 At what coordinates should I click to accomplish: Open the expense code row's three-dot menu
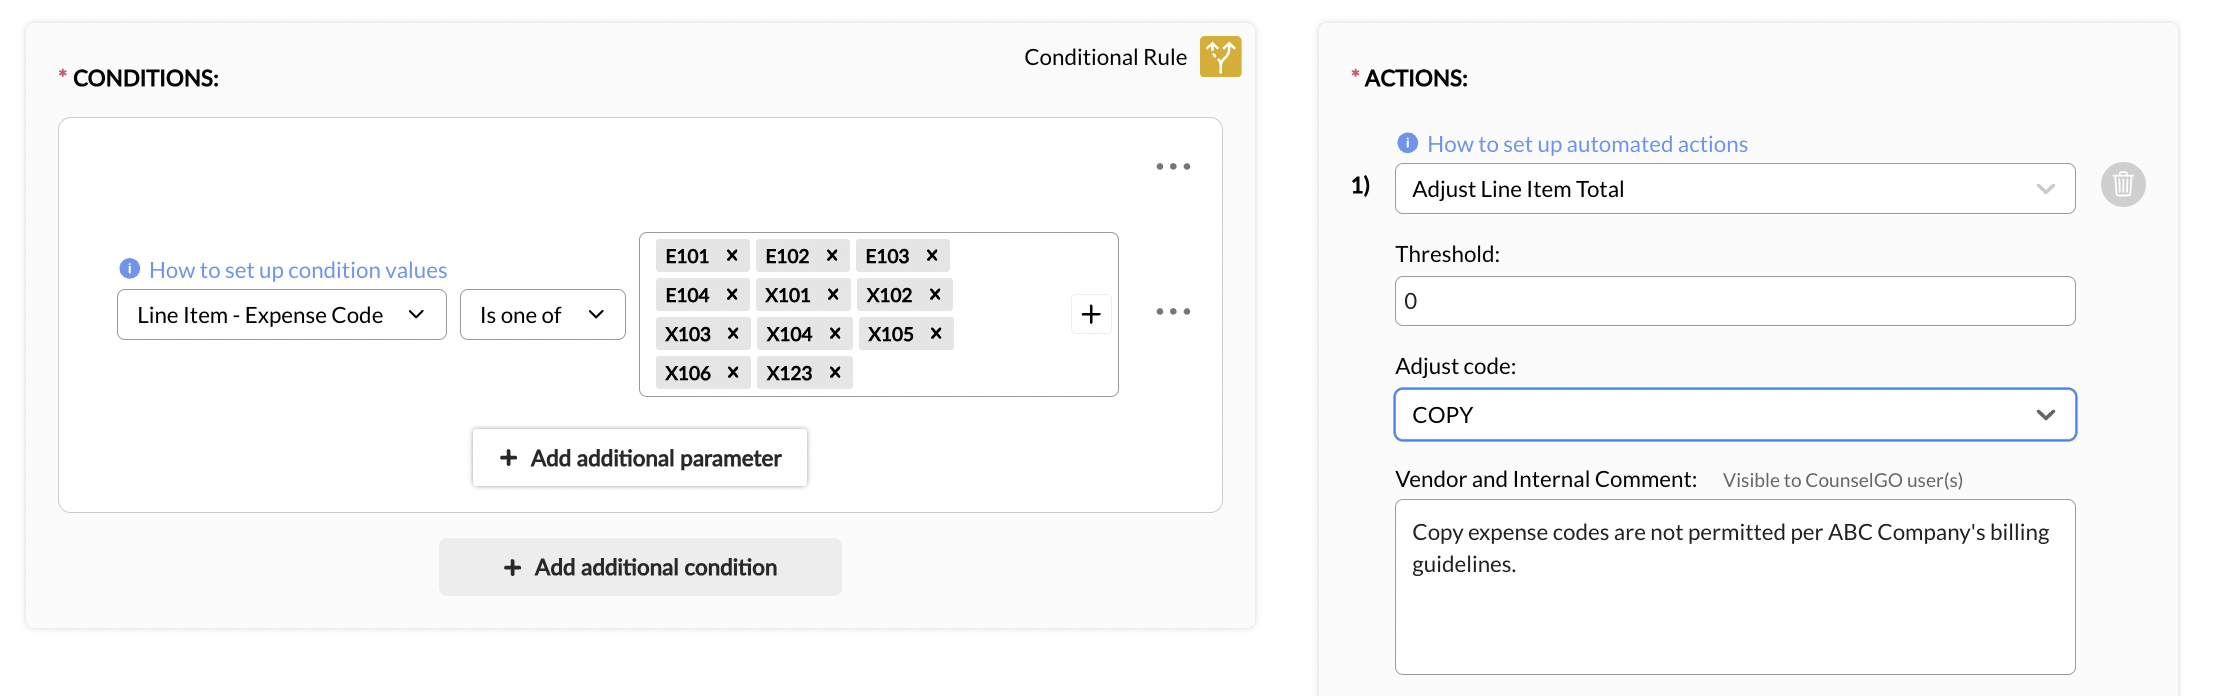coord(1173,312)
